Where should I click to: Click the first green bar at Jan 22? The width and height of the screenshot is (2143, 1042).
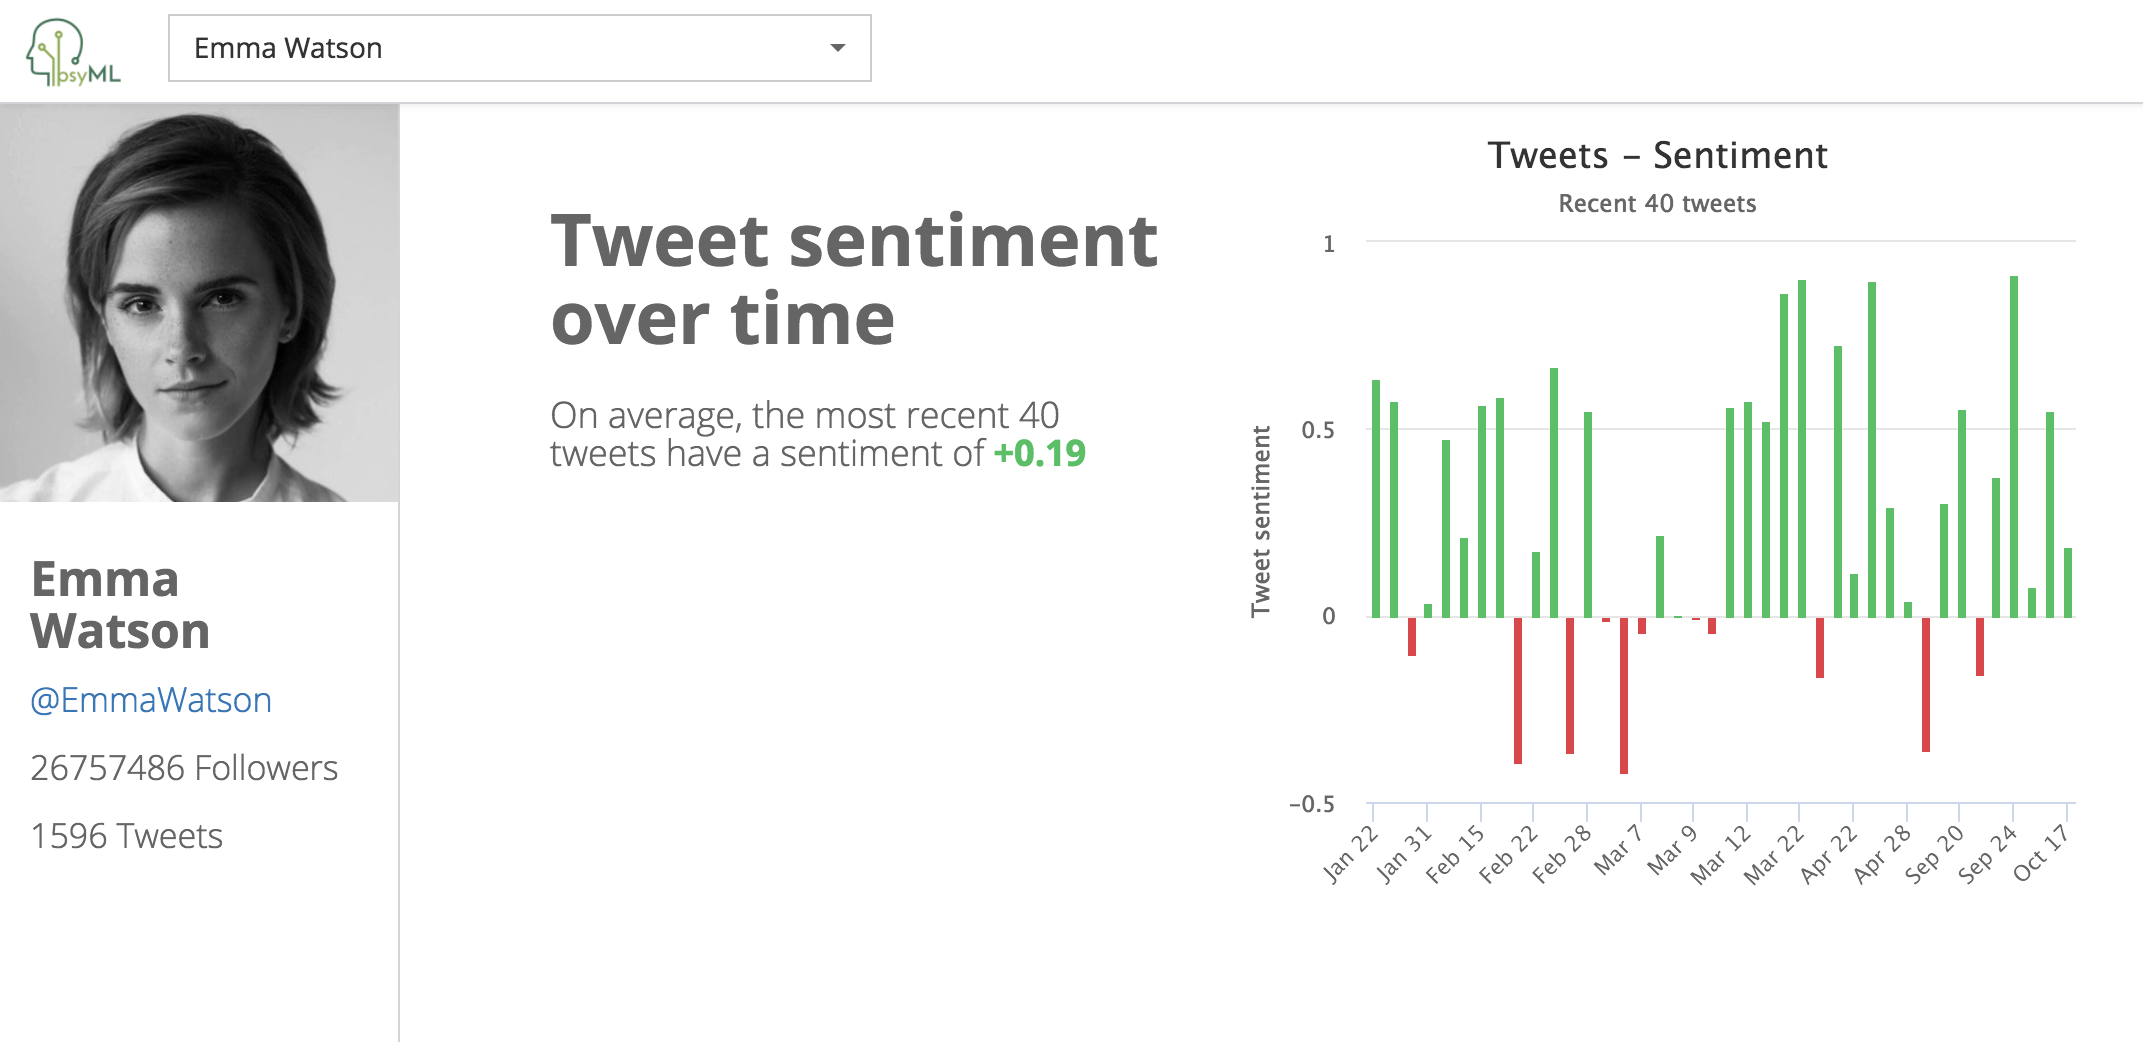tap(1376, 498)
